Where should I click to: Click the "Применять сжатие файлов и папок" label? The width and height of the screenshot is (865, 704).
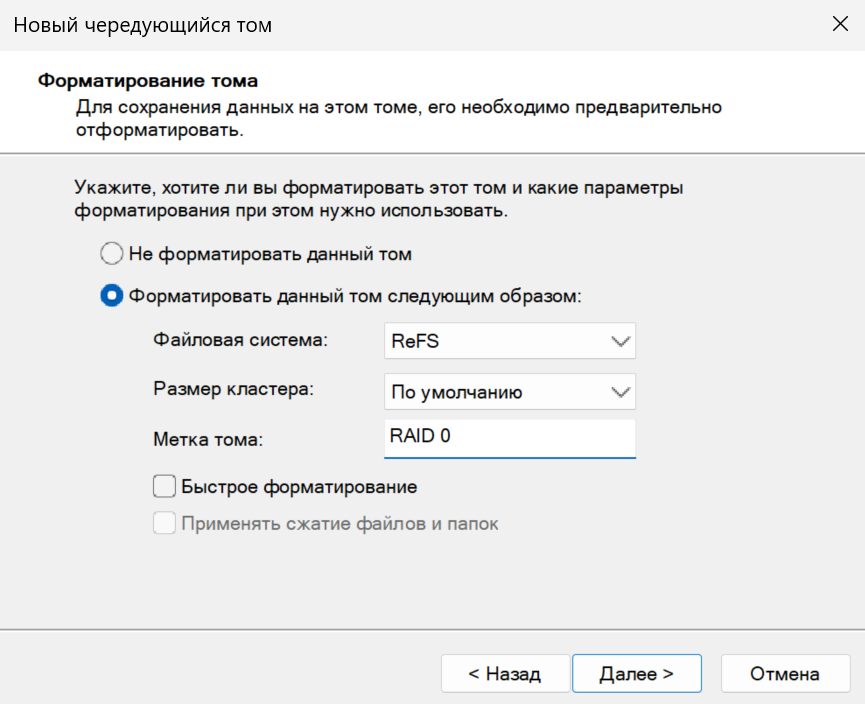[x=339, y=523]
